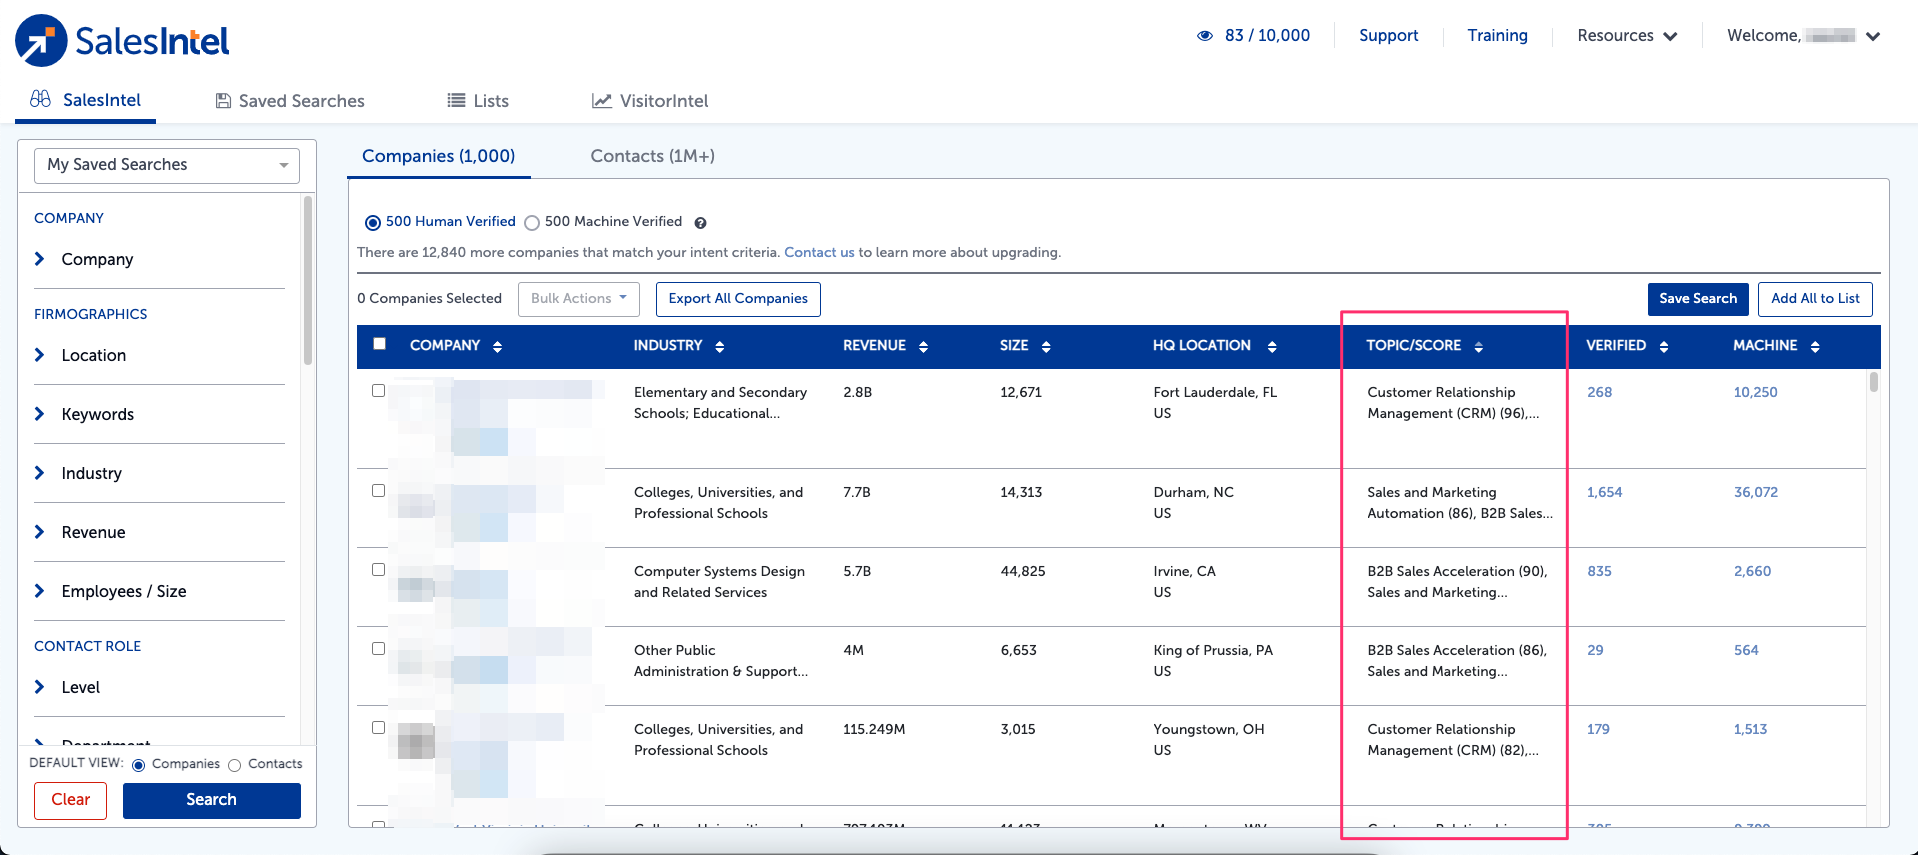
Task: Sort by the INDUSTRY column arrows
Action: (719, 346)
